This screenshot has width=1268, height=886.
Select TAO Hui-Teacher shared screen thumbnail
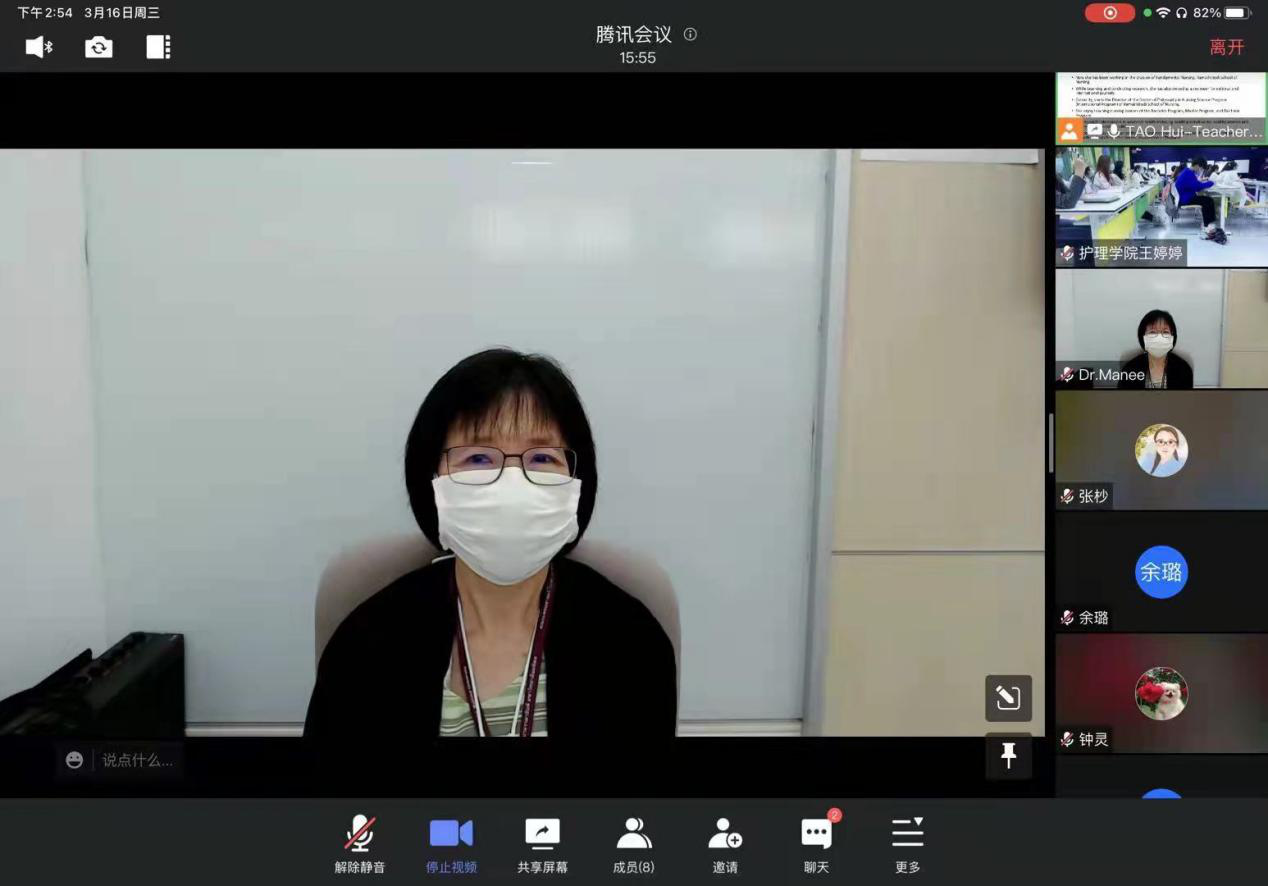pyautogui.click(x=1161, y=108)
